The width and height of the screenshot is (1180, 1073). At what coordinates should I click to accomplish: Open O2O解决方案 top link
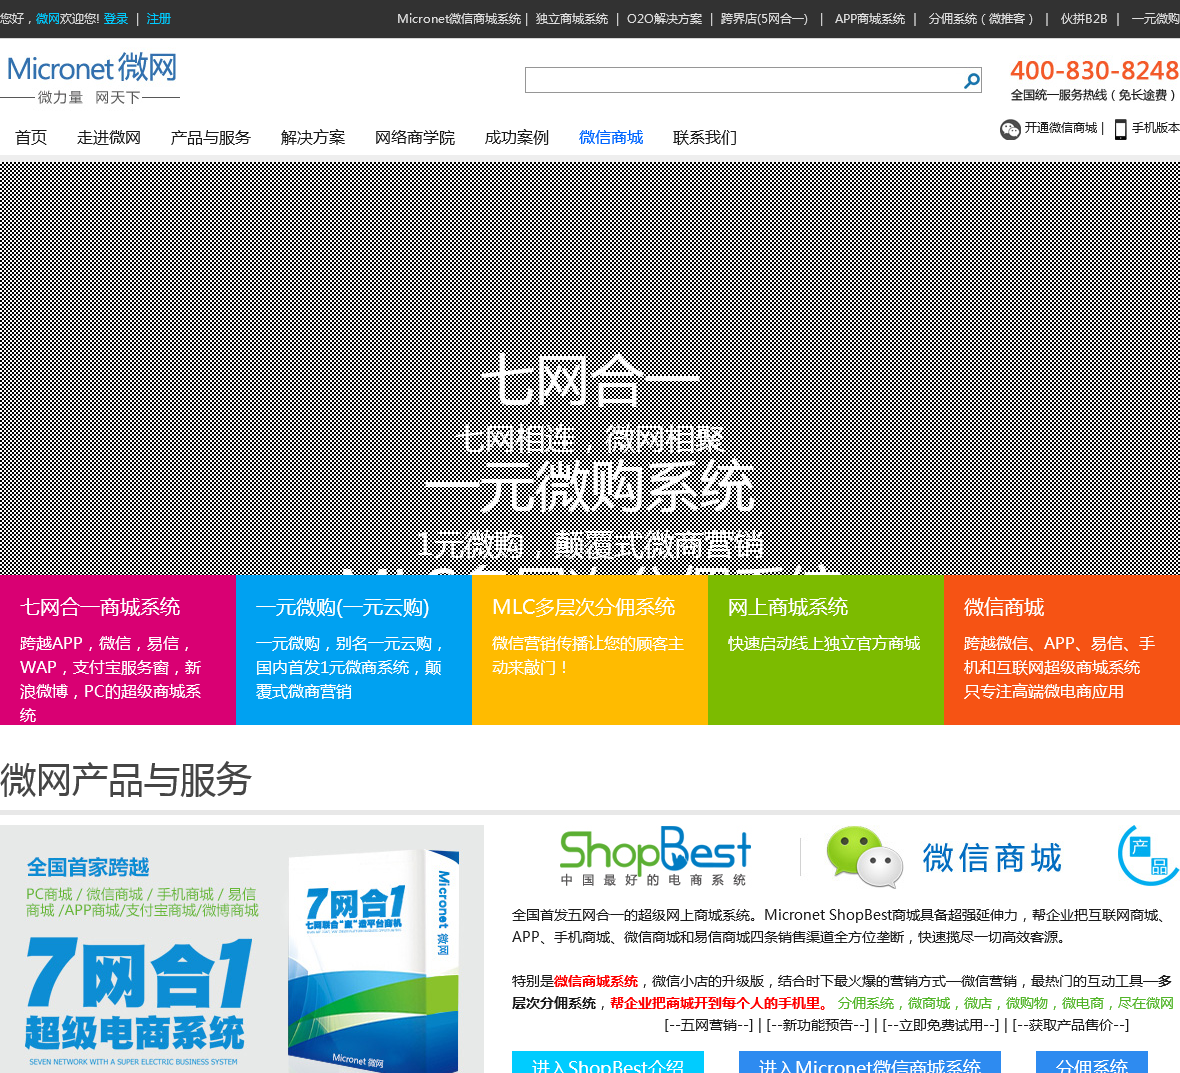tap(665, 19)
